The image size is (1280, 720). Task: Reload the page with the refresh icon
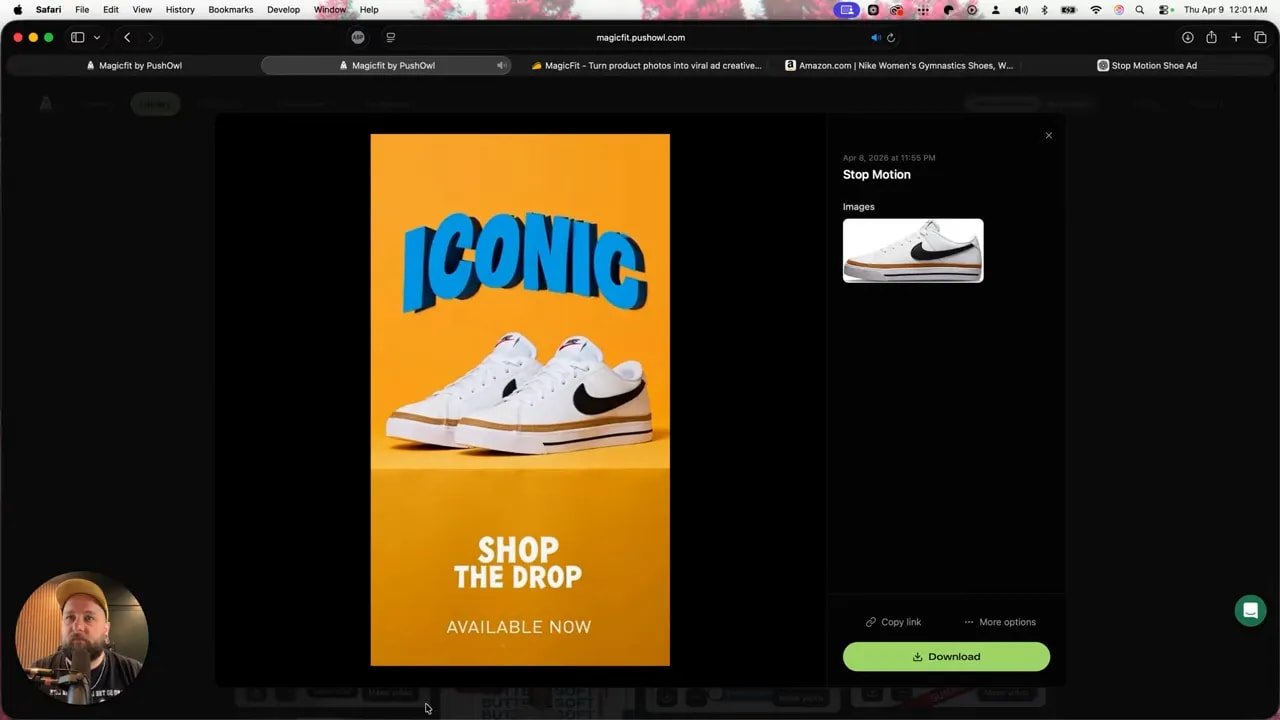pyautogui.click(x=891, y=37)
